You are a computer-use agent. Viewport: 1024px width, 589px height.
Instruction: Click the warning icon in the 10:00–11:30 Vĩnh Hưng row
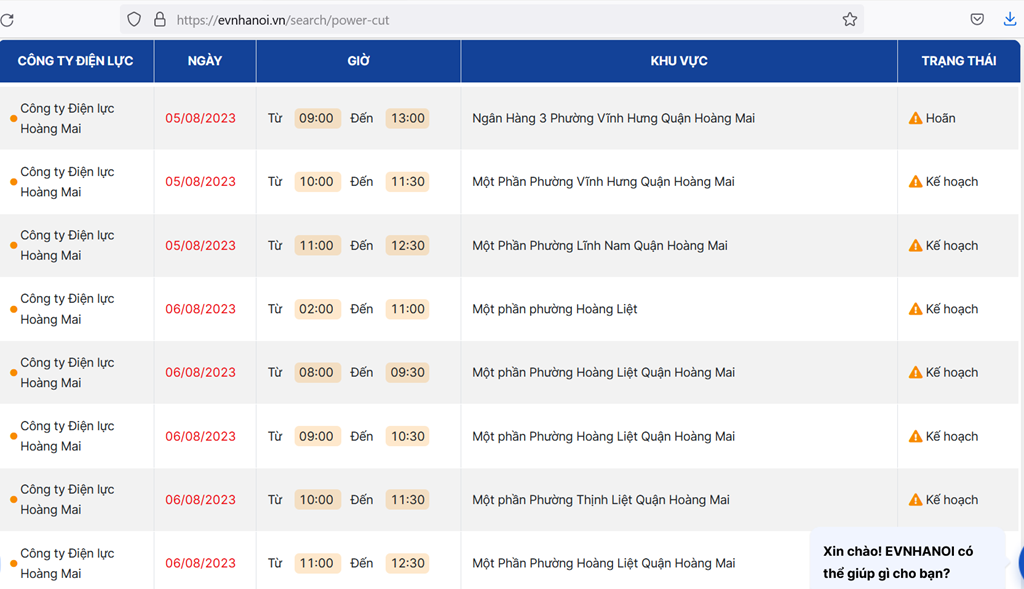pyautogui.click(x=916, y=182)
